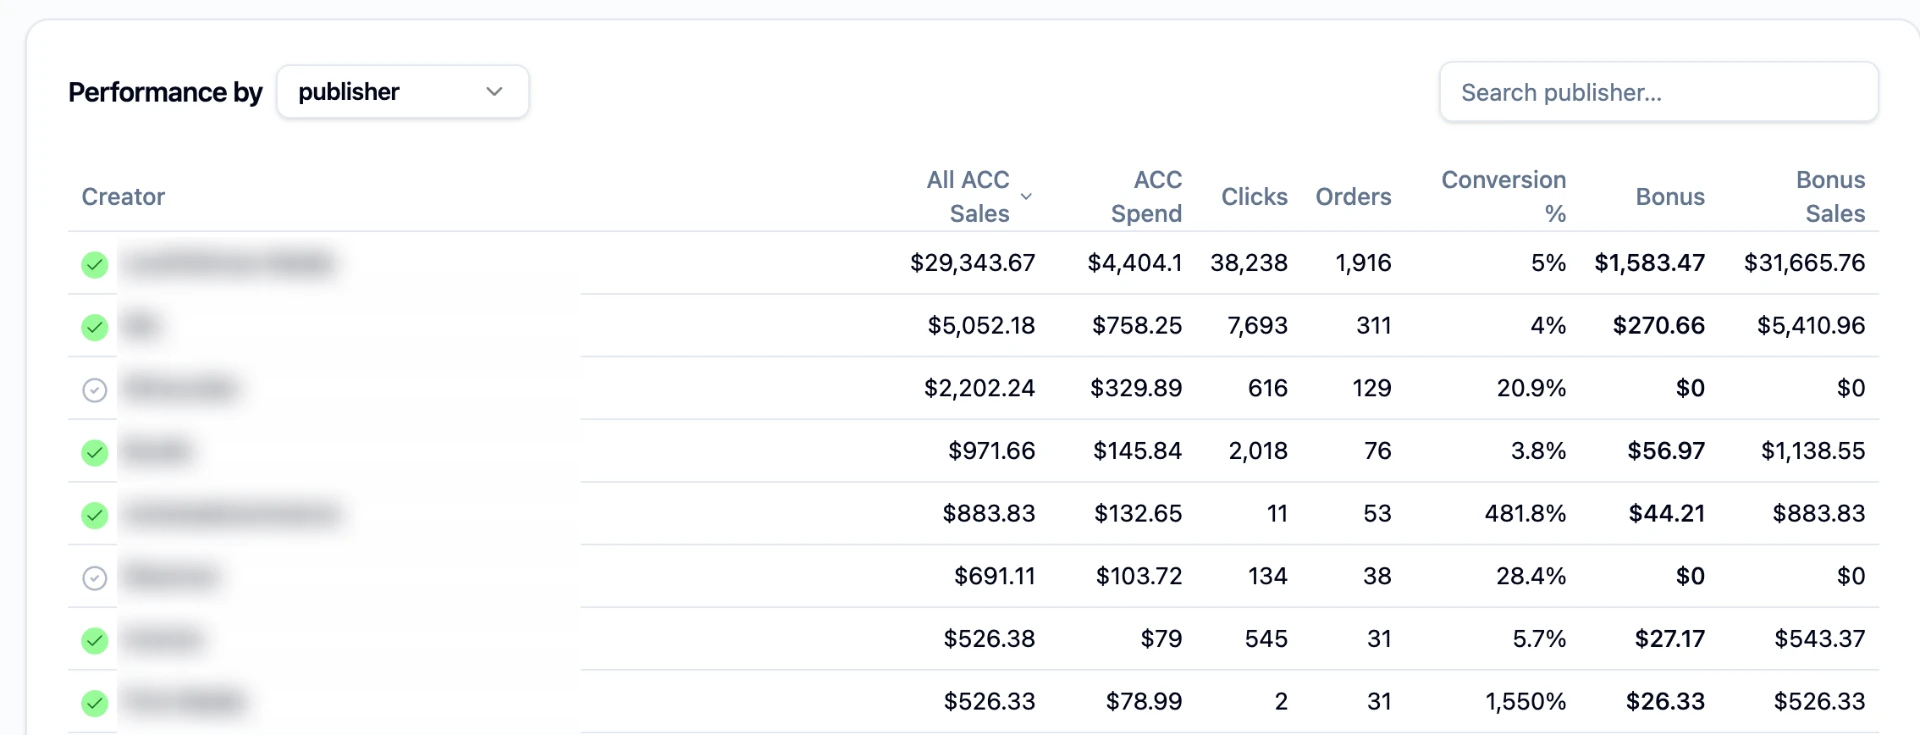The width and height of the screenshot is (1920, 735).
Task: Click the blurred creator name in $2,202.24 row
Action: 182,388
